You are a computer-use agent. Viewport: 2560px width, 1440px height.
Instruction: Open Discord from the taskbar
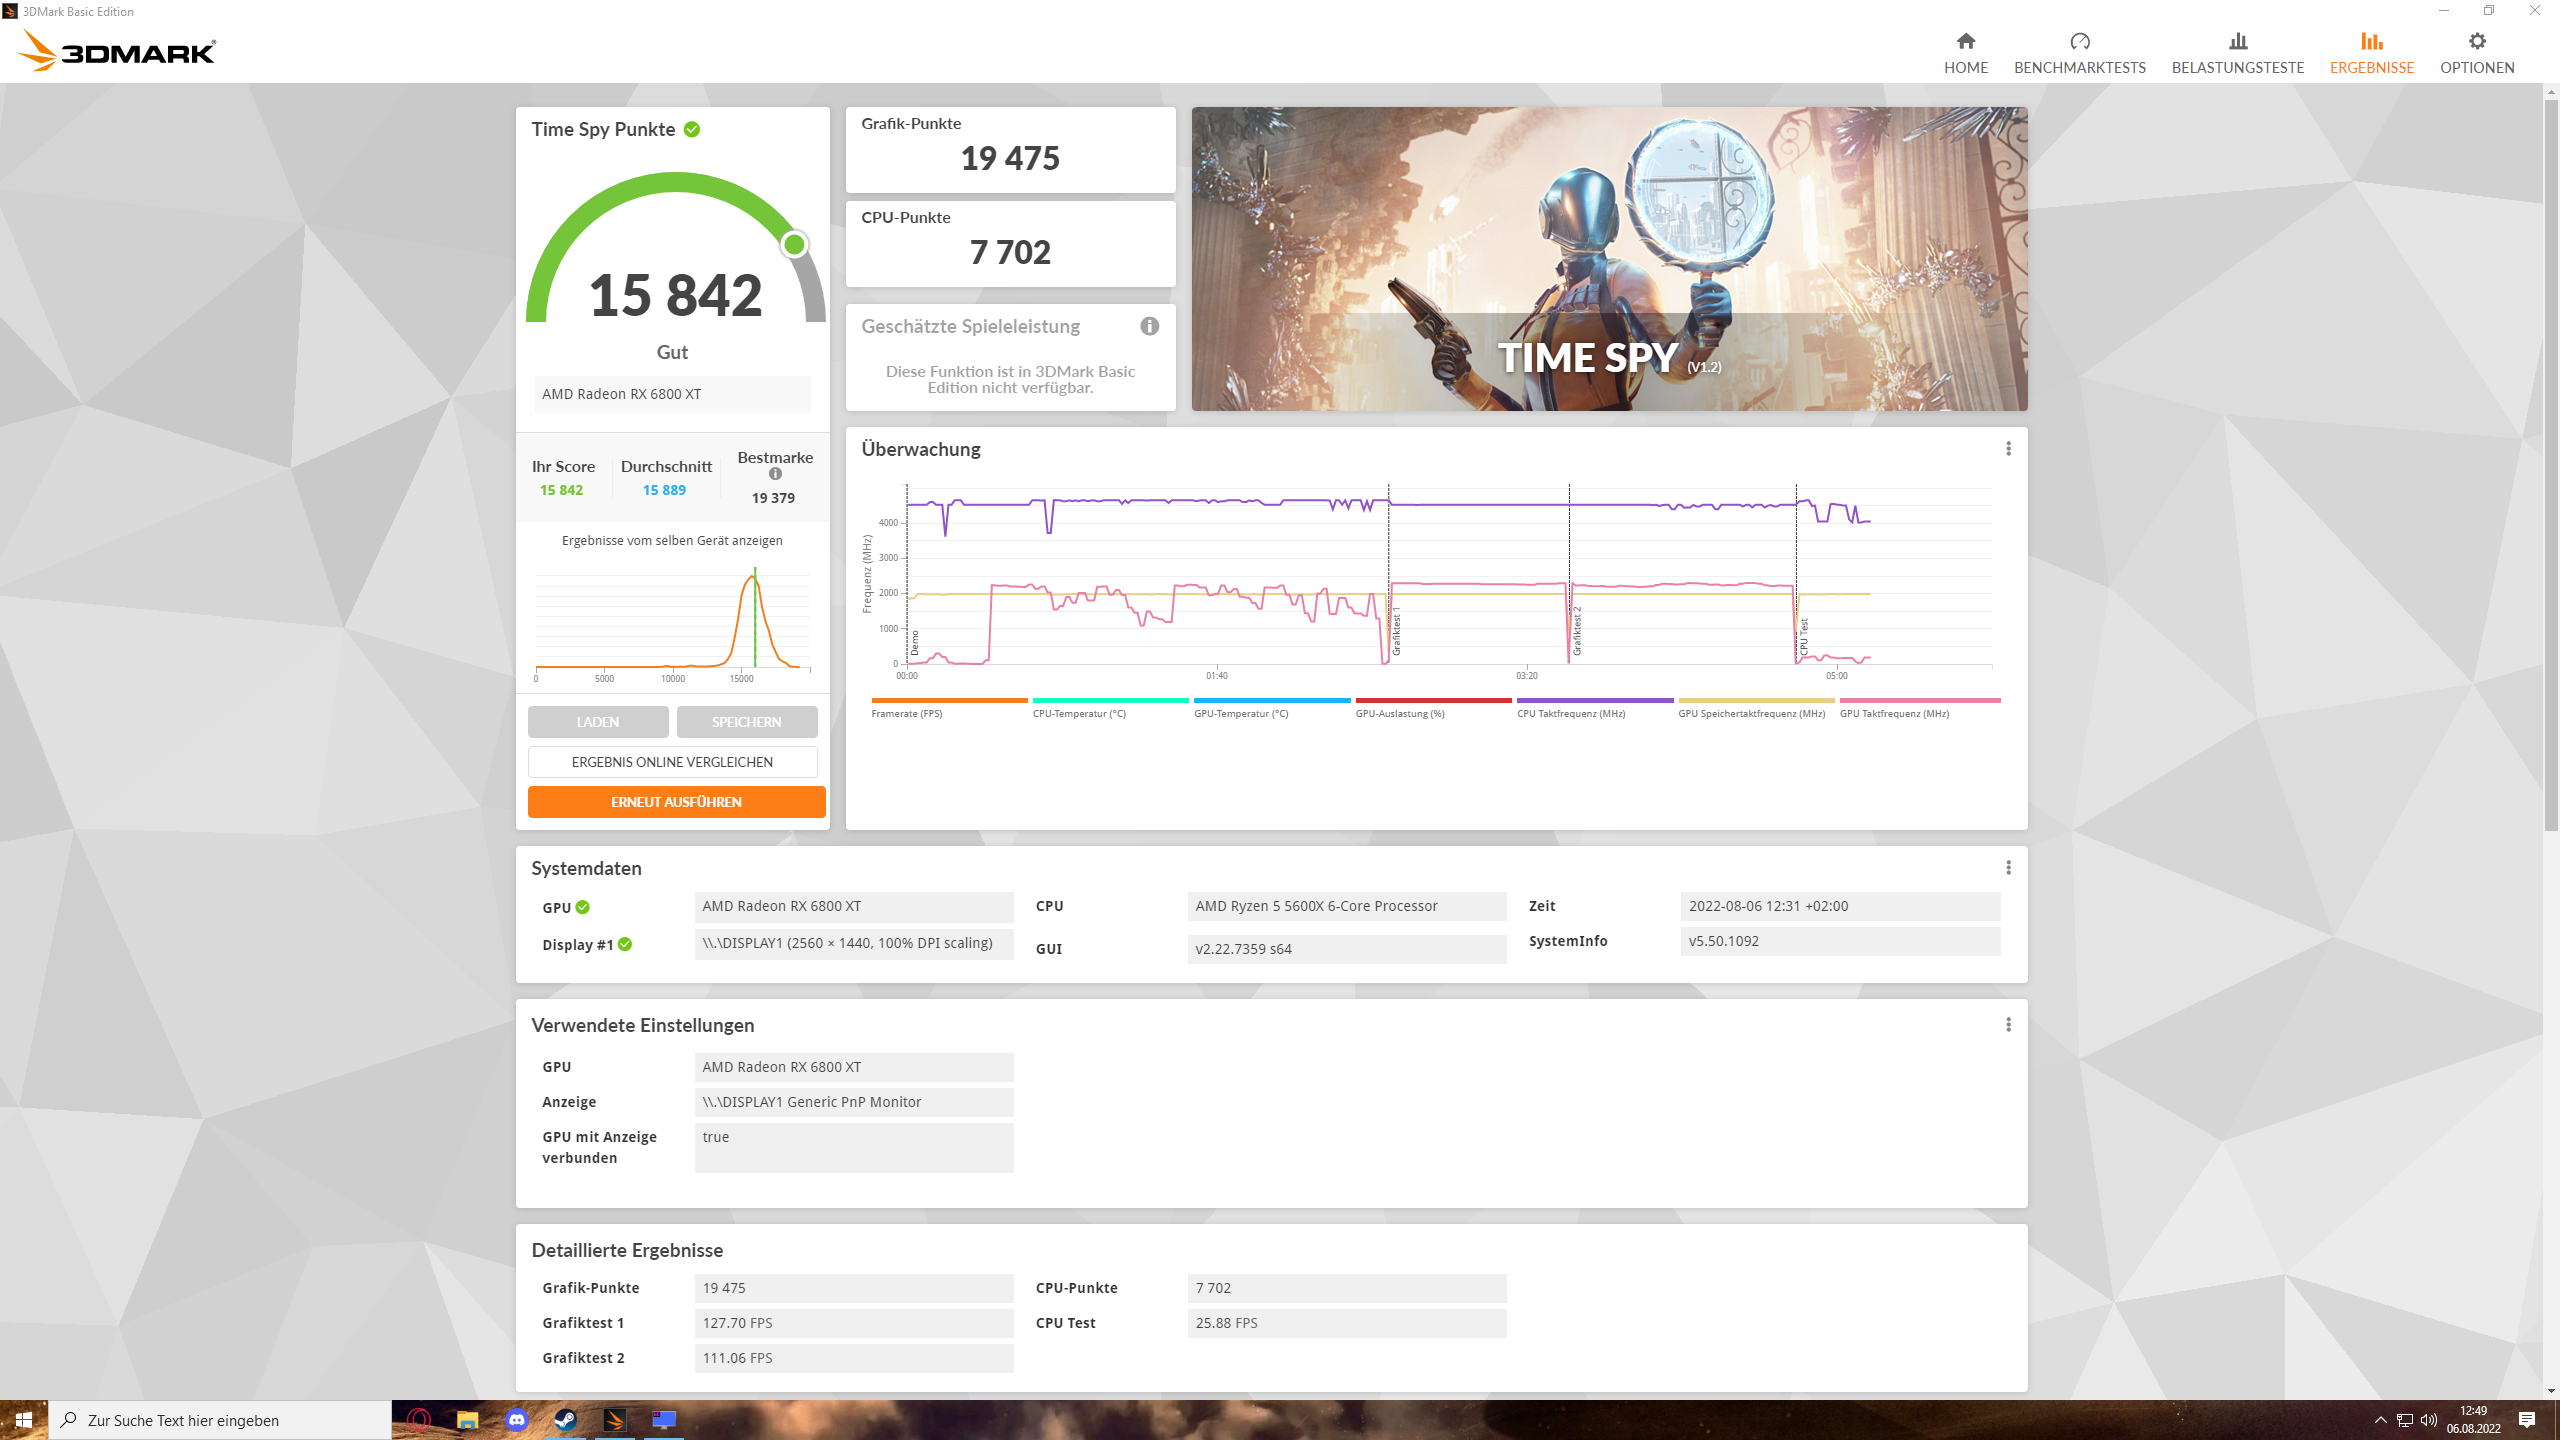(516, 1419)
